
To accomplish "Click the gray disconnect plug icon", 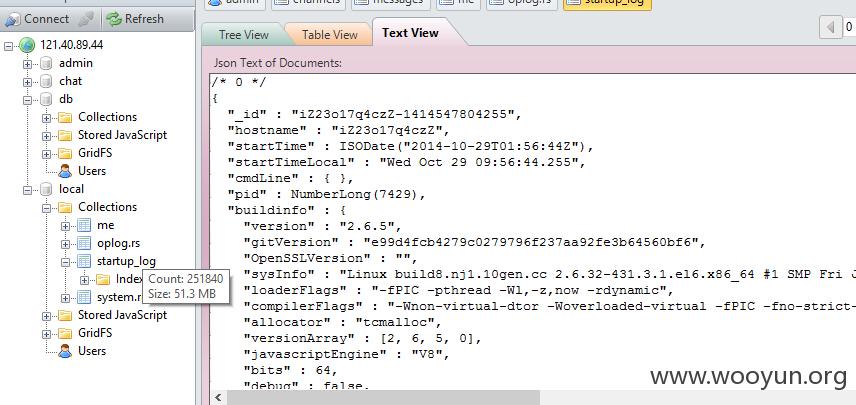I will [x=86, y=20].
